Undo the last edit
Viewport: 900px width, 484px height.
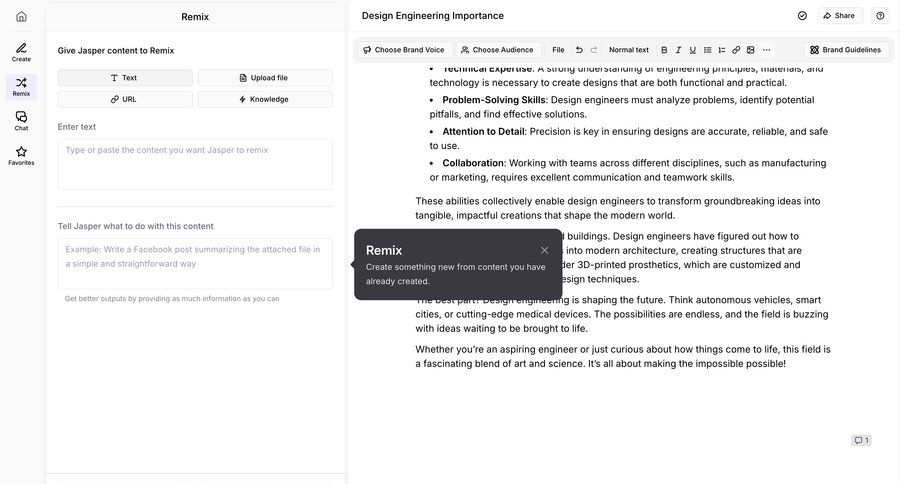pyautogui.click(x=579, y=50)
